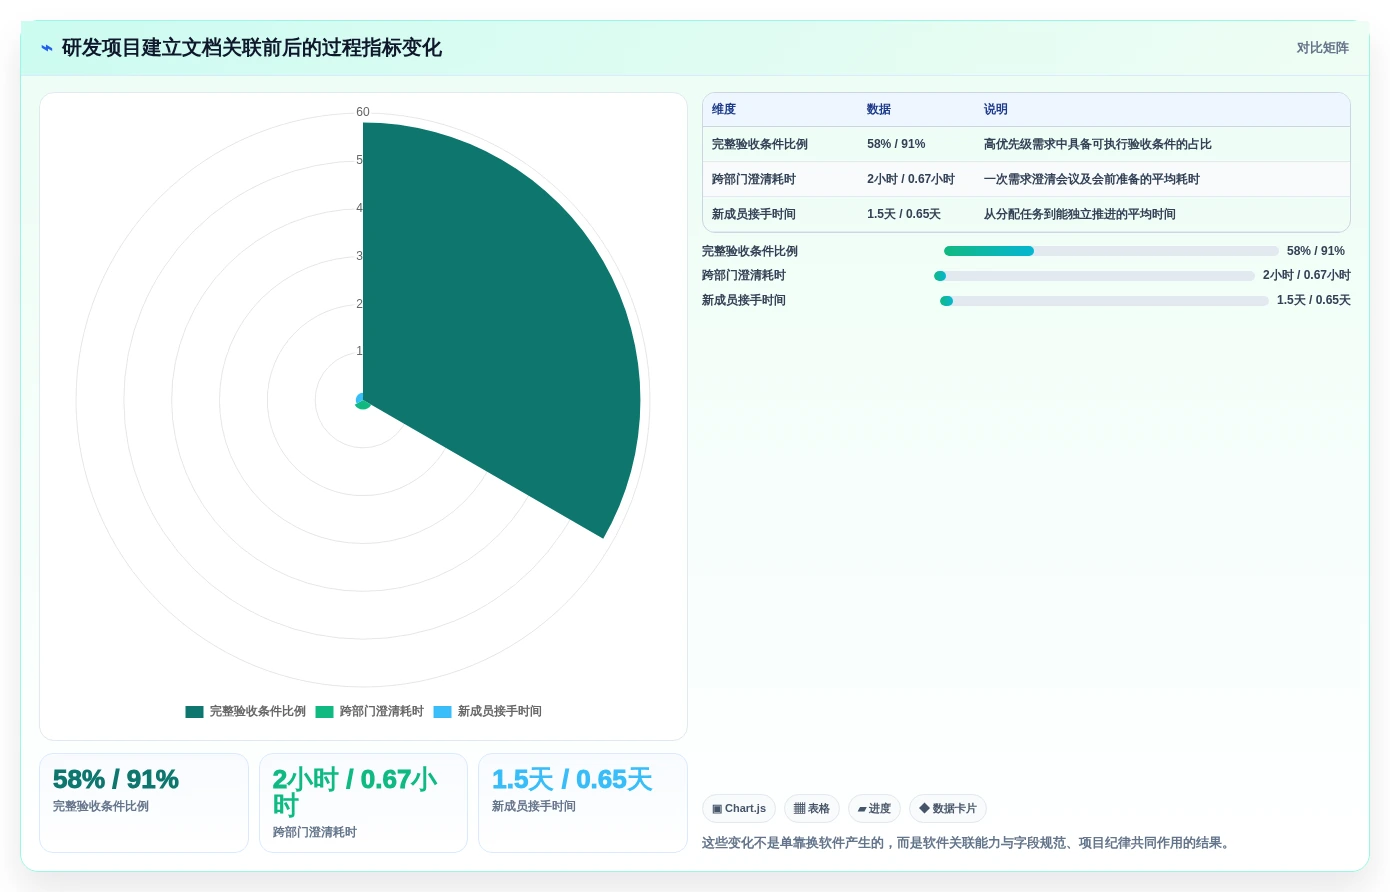Click table value 58% / 91%

point(896,145)
